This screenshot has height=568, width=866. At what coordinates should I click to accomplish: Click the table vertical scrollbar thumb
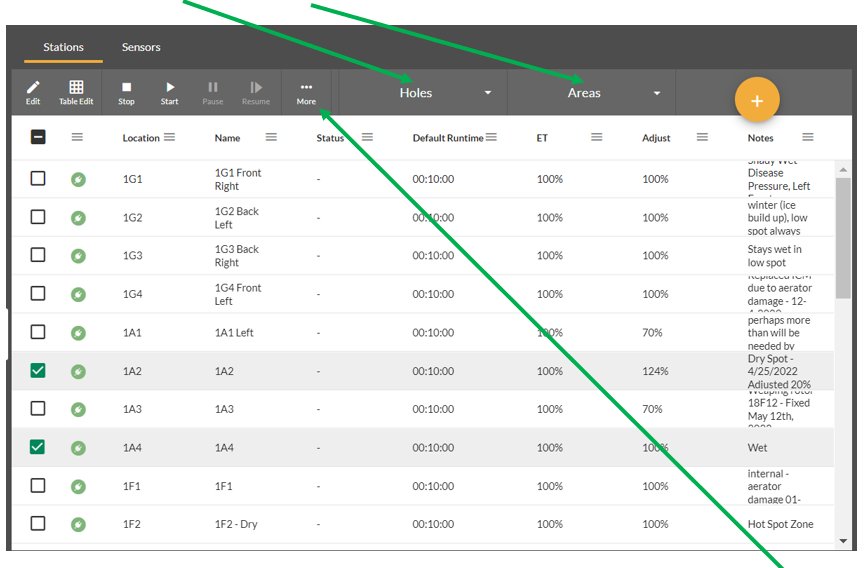click(843, 238)
